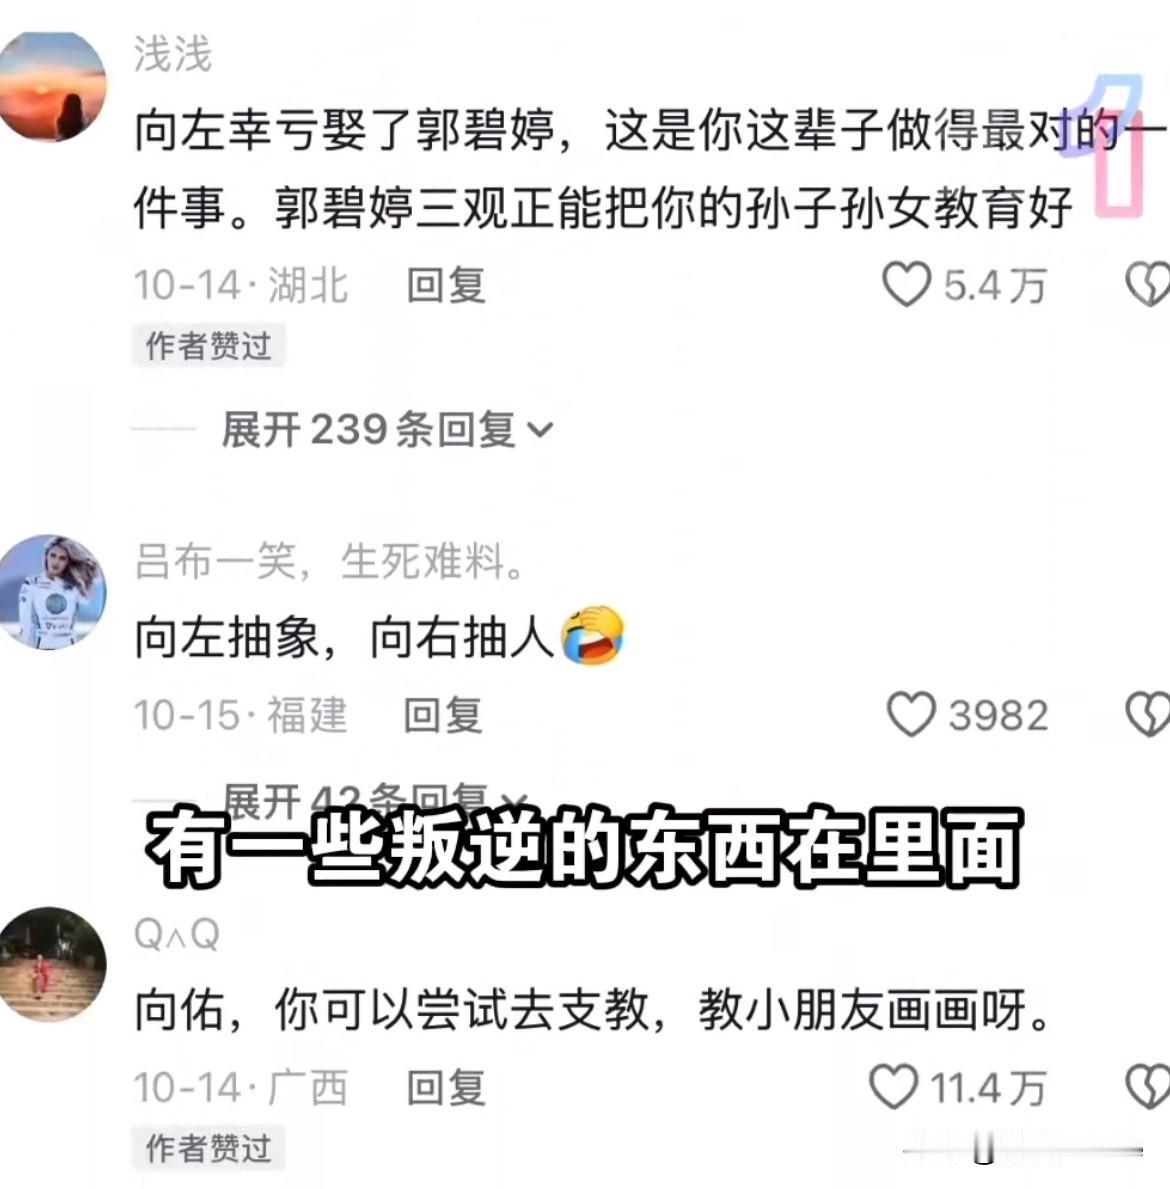The height and width of the screenshot is (1189, 1170).
Task: Open QΛQ's profile avatar
Action: [51, 964]
